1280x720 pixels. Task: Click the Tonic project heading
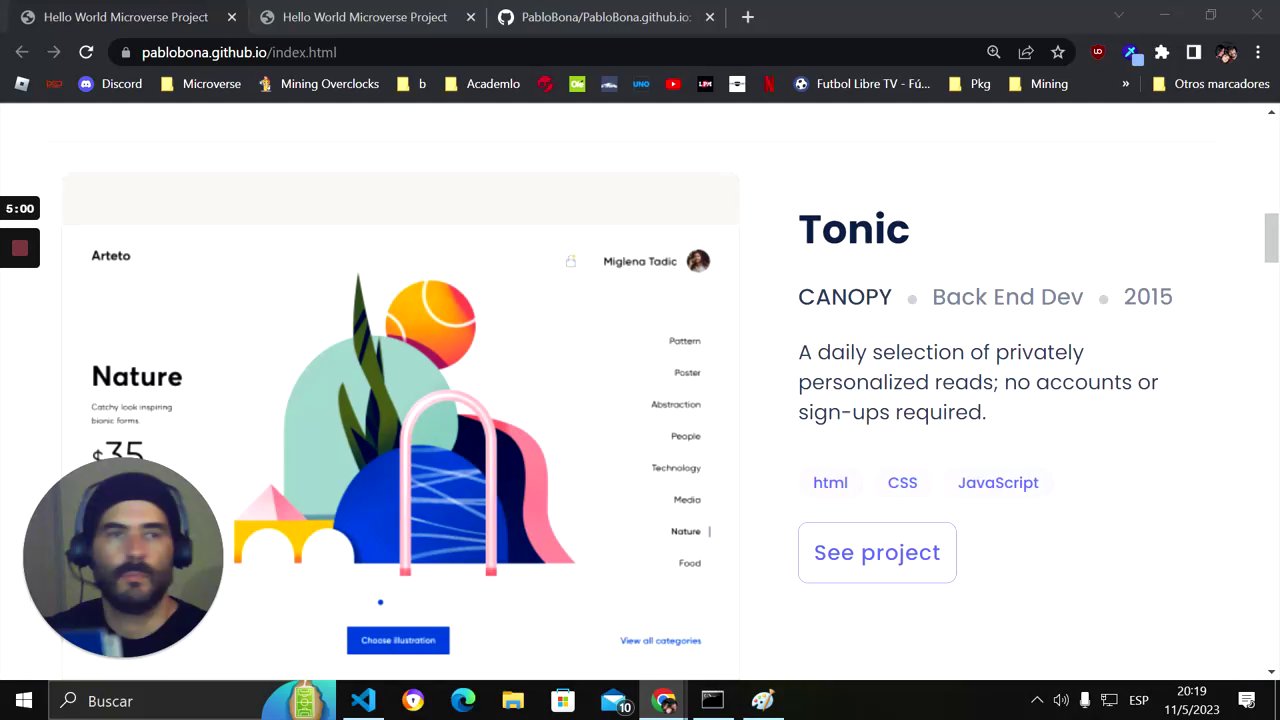[x=854, y=229]
